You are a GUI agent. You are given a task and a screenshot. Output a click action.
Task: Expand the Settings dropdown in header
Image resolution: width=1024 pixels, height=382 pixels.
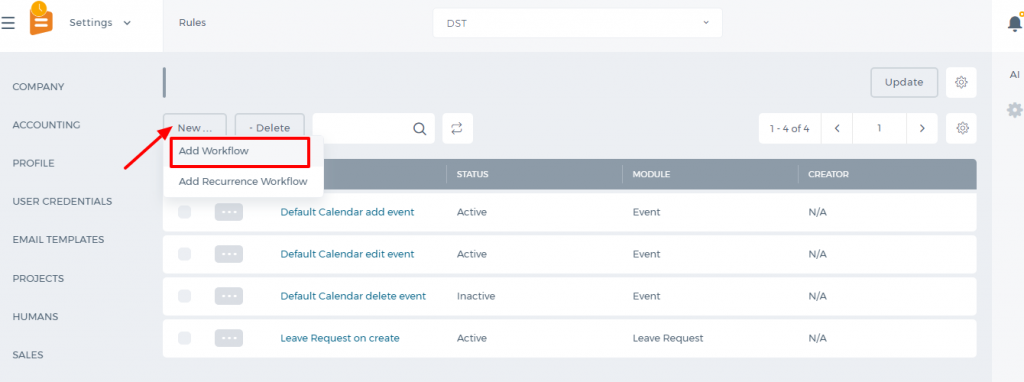pyautogui.click(x=100, y=23)
